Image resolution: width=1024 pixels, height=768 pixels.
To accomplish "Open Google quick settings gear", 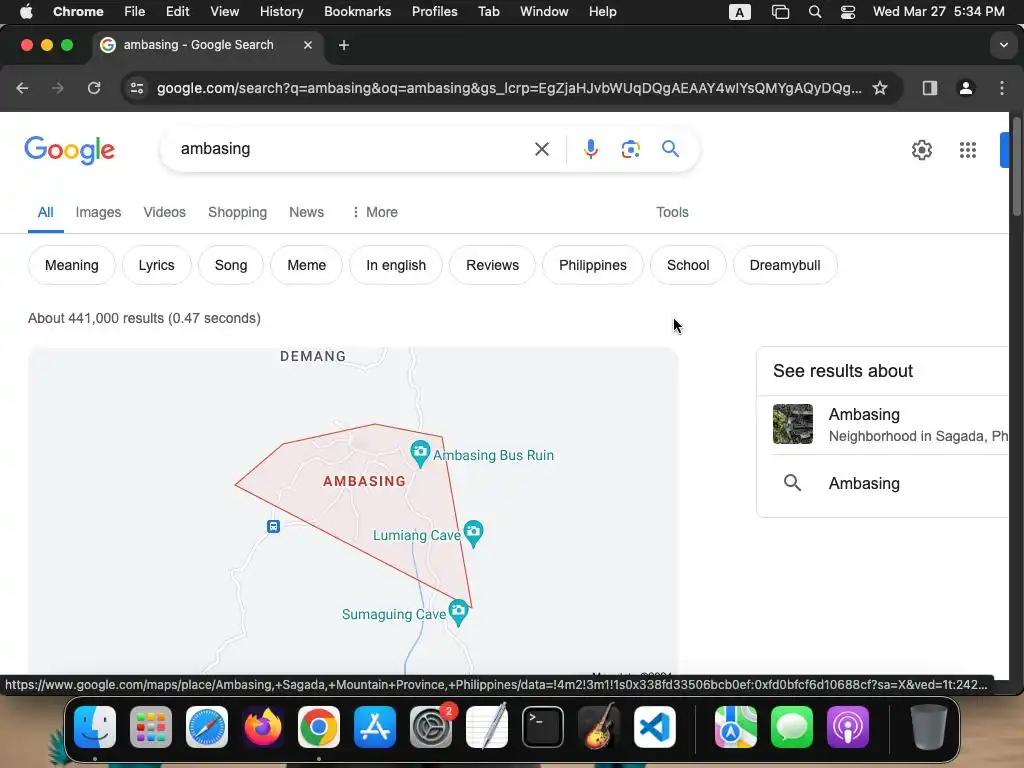I will click(921, 150).
